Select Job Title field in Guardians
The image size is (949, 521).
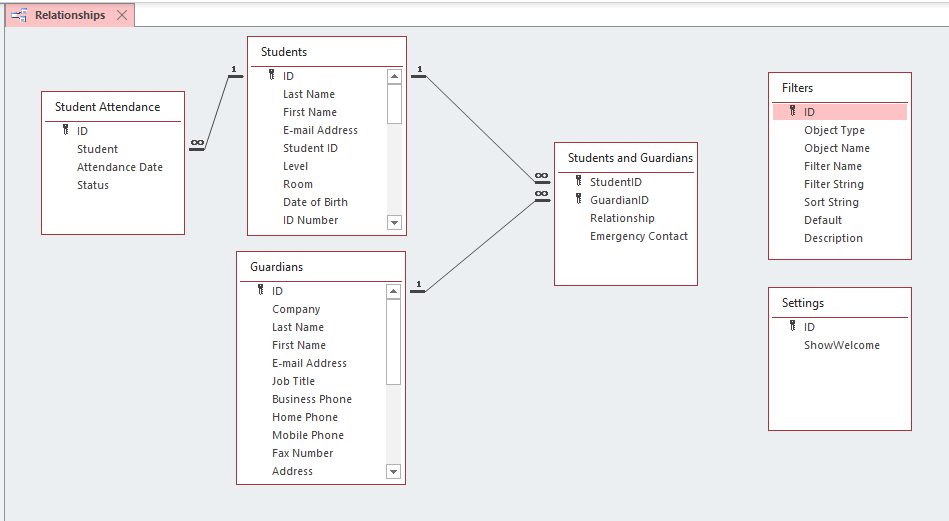coord(294,382)
